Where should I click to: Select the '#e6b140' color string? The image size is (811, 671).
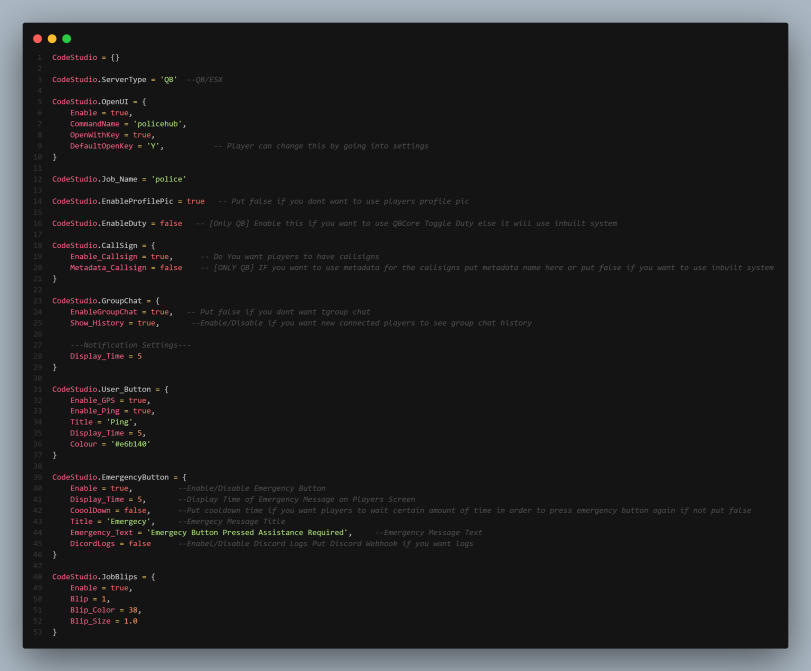[x=130, y=444]
